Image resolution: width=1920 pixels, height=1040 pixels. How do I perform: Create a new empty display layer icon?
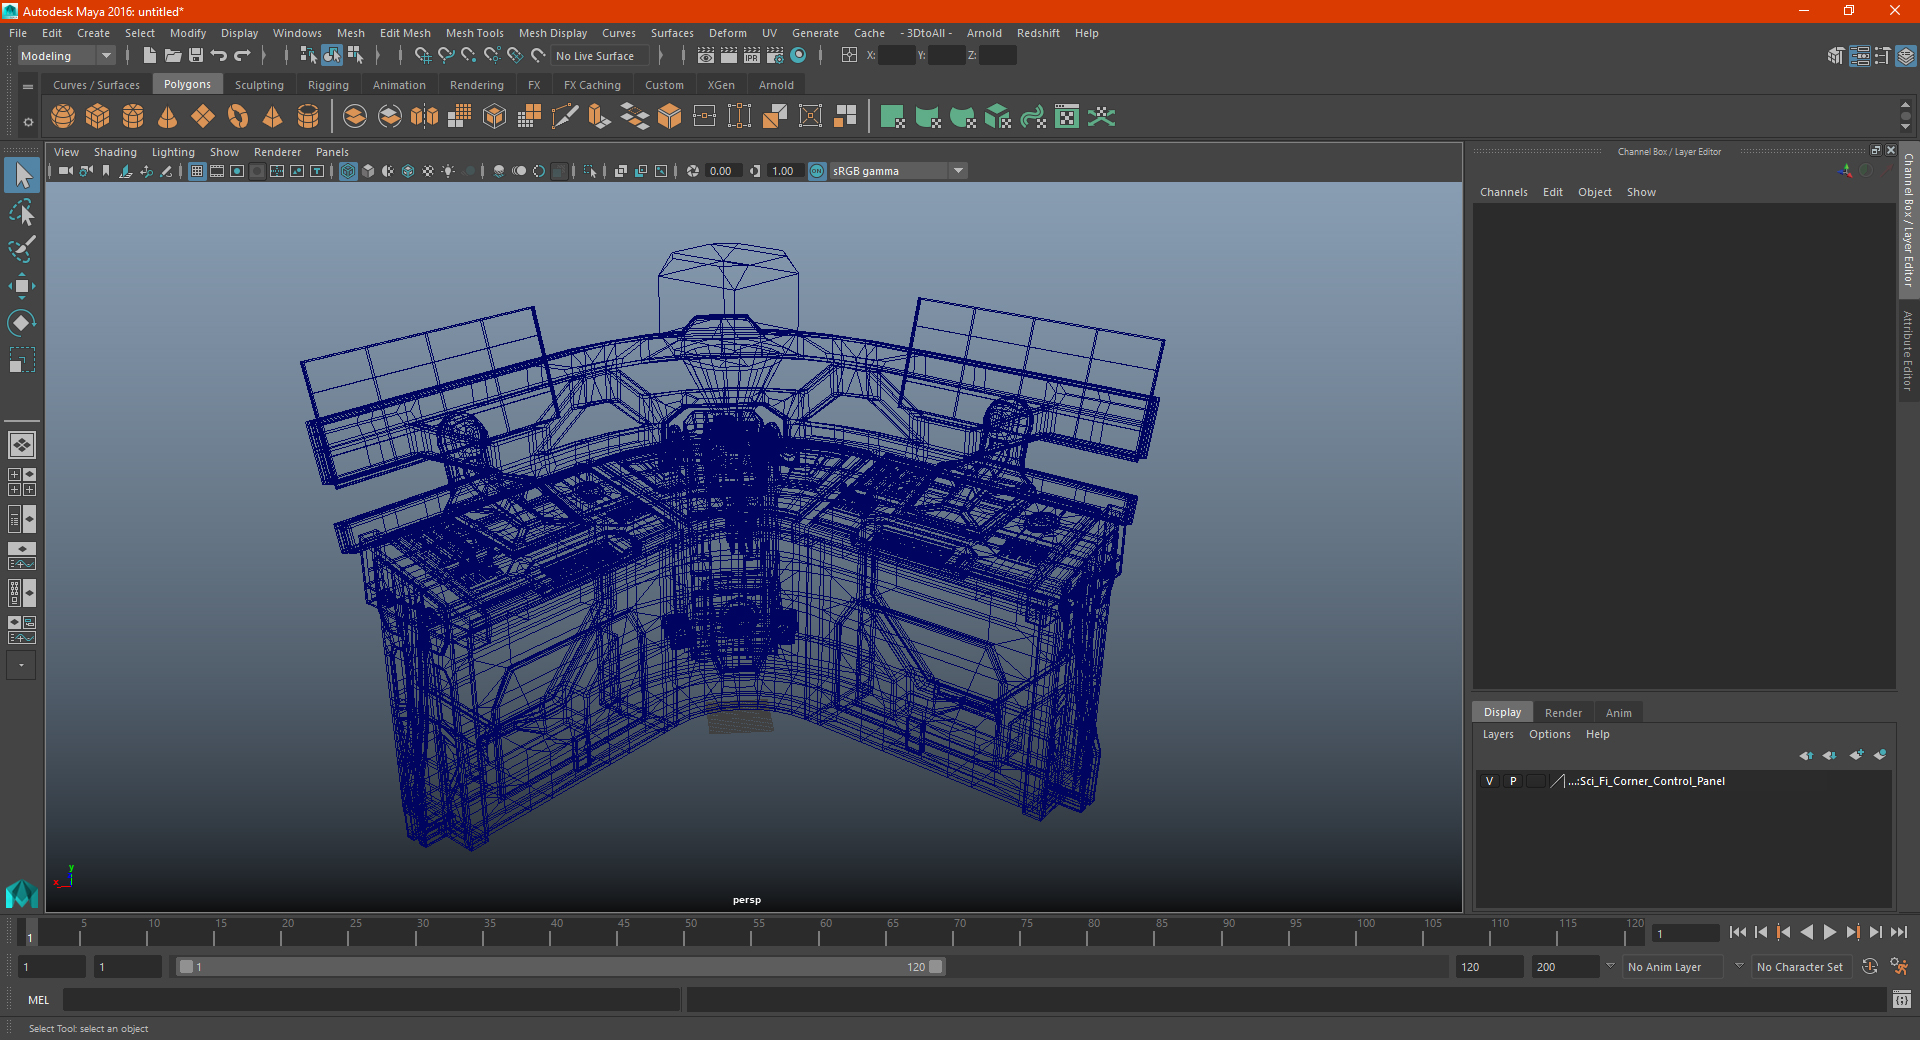[1856, 755]
